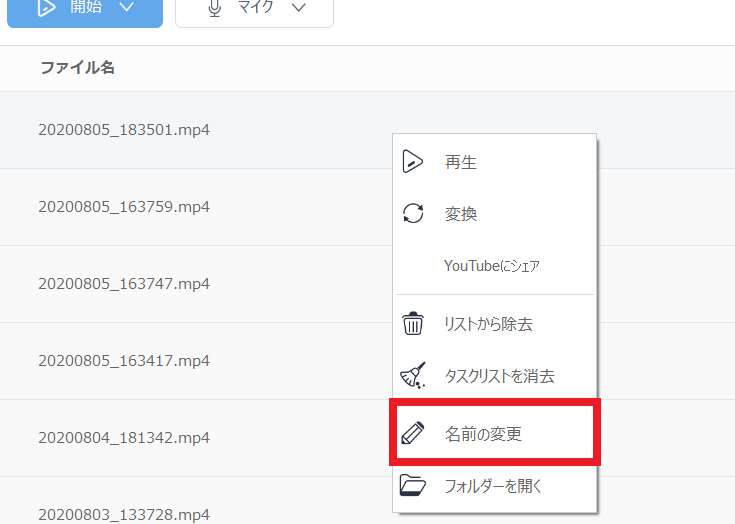
Task: Select file 20200804_181342.mp4 entry
Action: coord(124,437)
